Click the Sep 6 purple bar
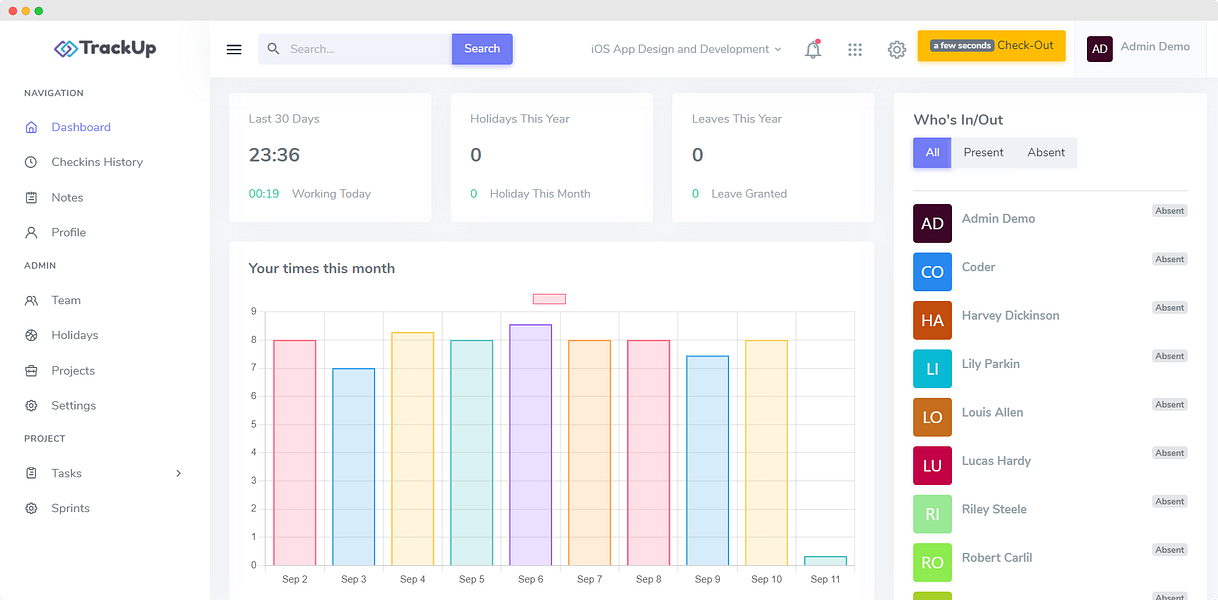Image resolution: width=1218 pixels, height=600 pixels. [x=530, y=445]
